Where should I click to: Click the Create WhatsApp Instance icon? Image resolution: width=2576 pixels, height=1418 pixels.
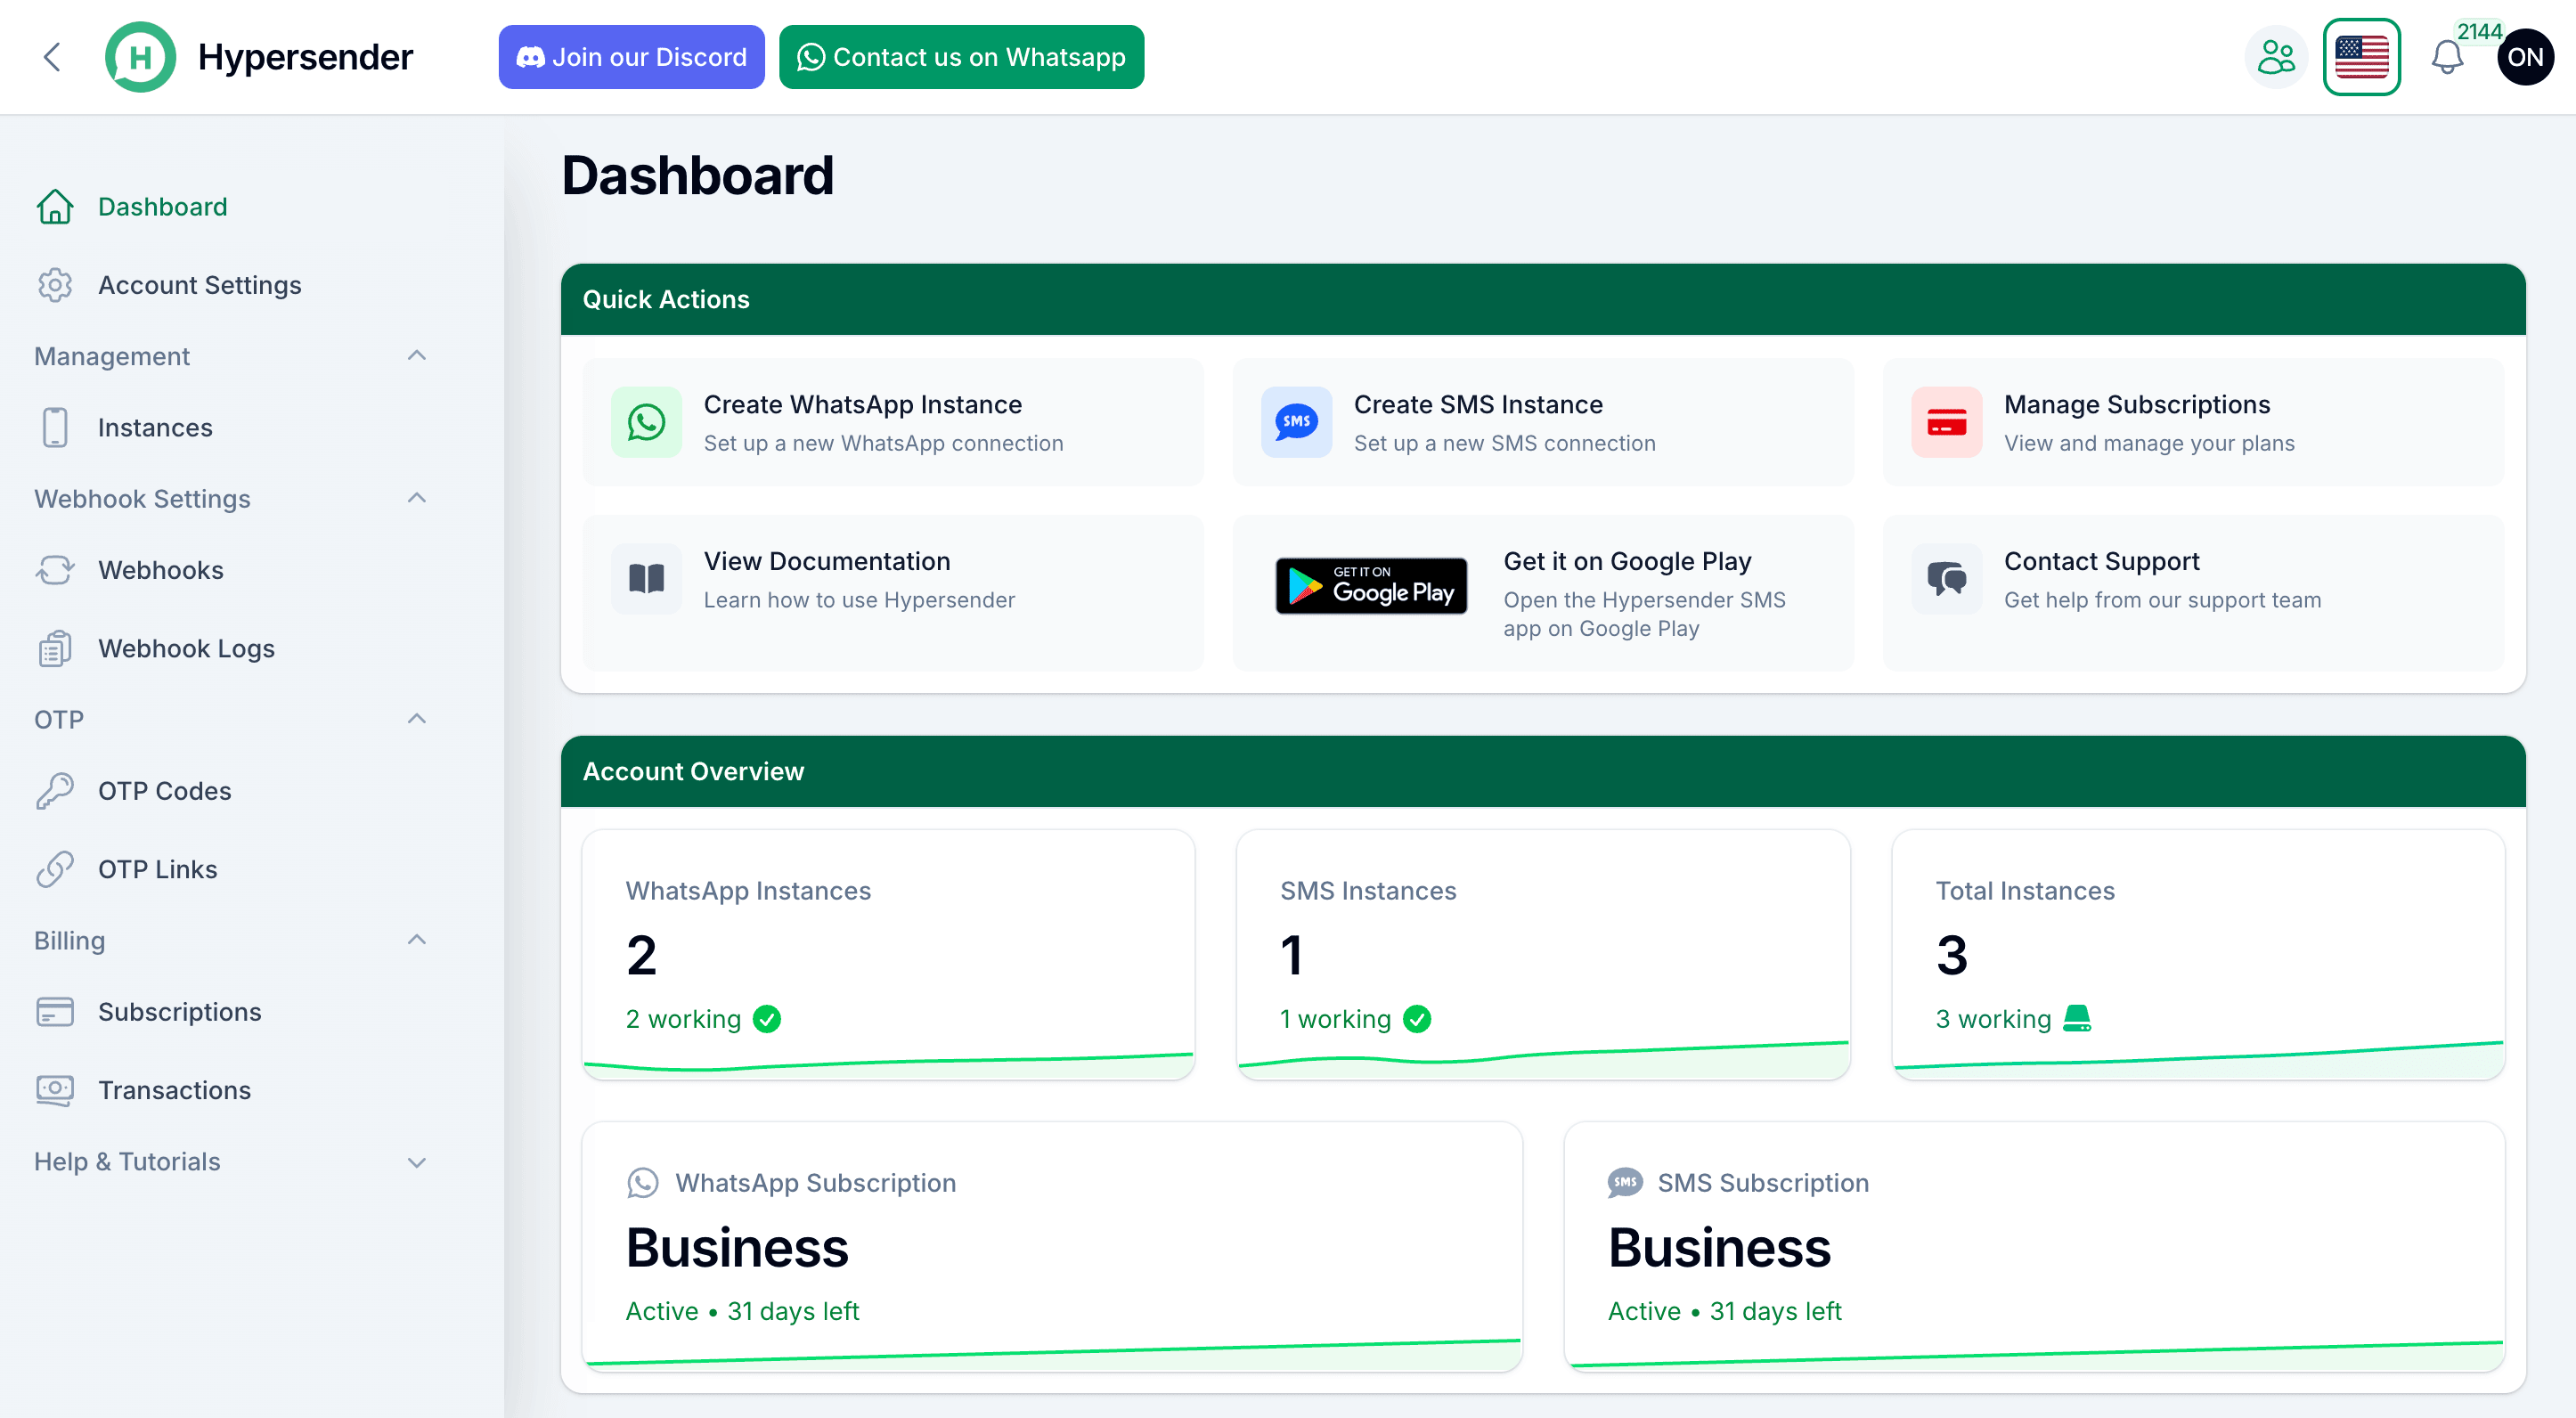pyautogui.click(x=646, y=422)
